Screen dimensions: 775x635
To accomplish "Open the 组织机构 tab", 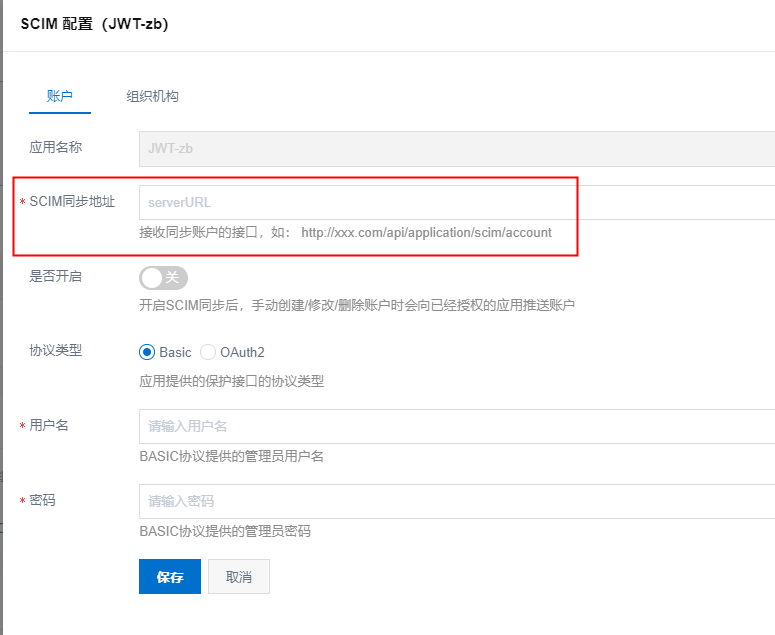I will click(152, 96).
